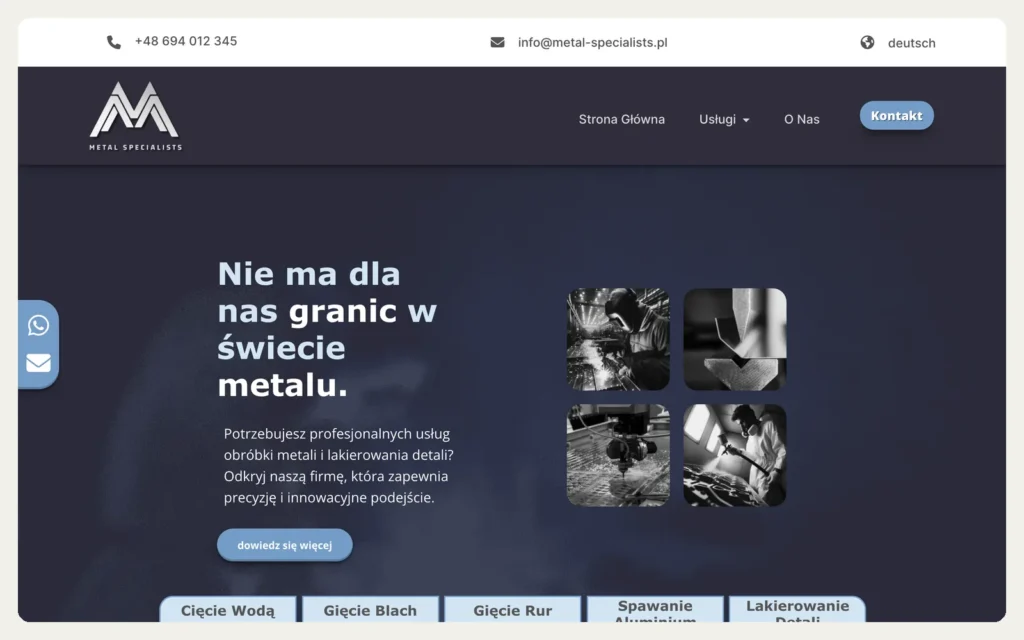Select the Cięcie Wodą tab
The image size is (1024, 640).
pos(228,610)
